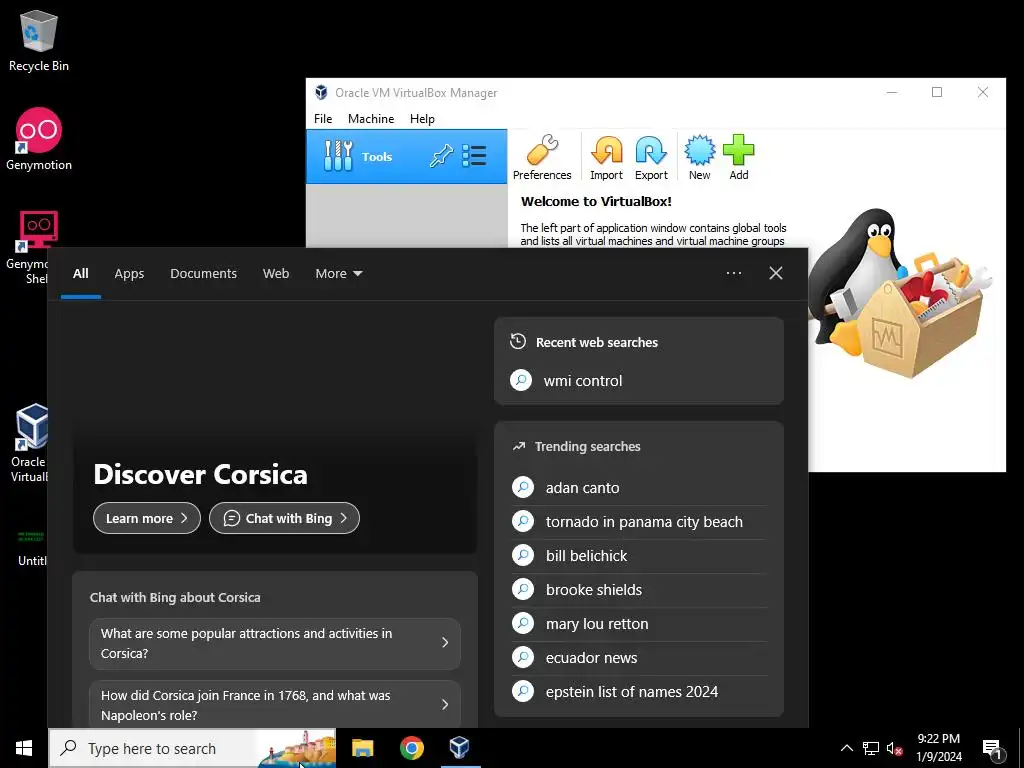
Task: Click the Learn more button
Action: pos(147,518)
